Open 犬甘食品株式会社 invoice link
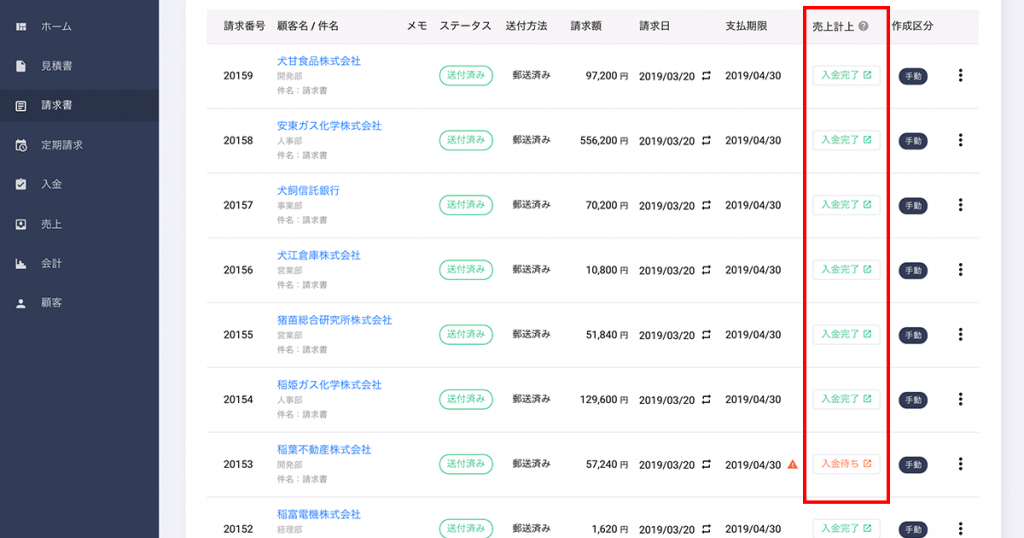This screenshot has width=1024, height=538. [x=319, y=61]
